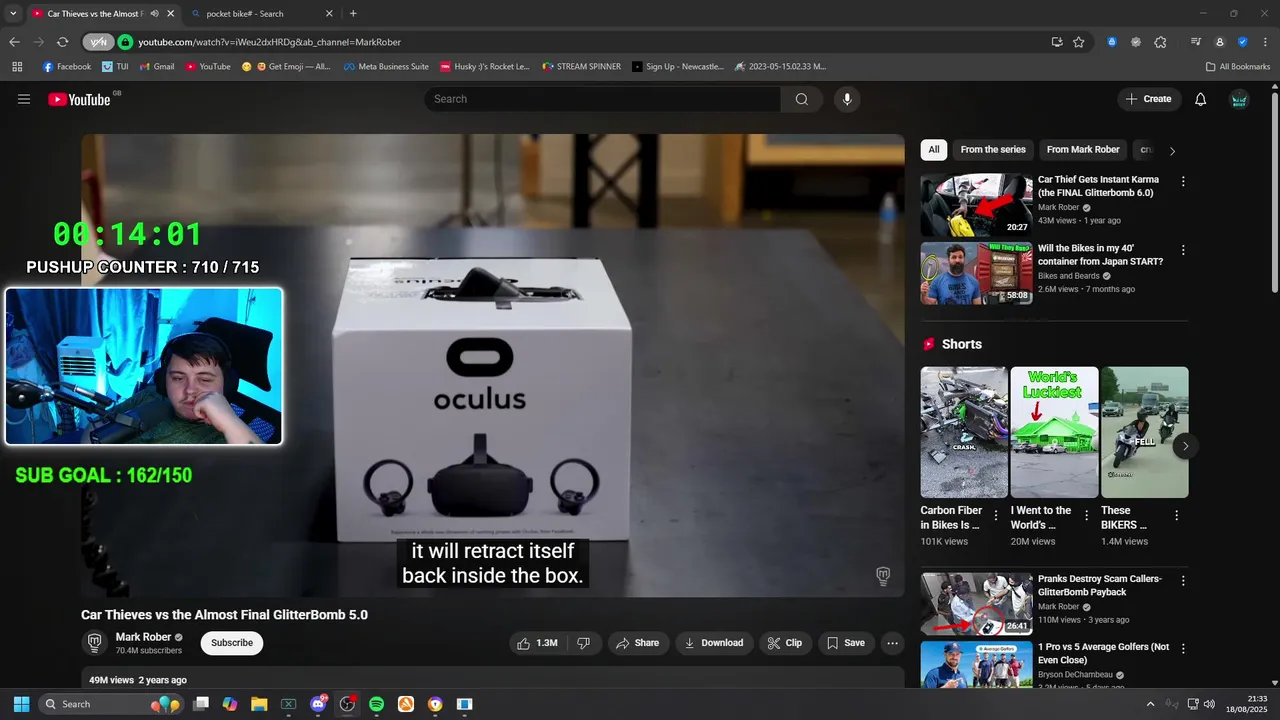Show hidden system tray icons
The height and width of the screenshot is (720, 1280).
(x=1150, y=704)
